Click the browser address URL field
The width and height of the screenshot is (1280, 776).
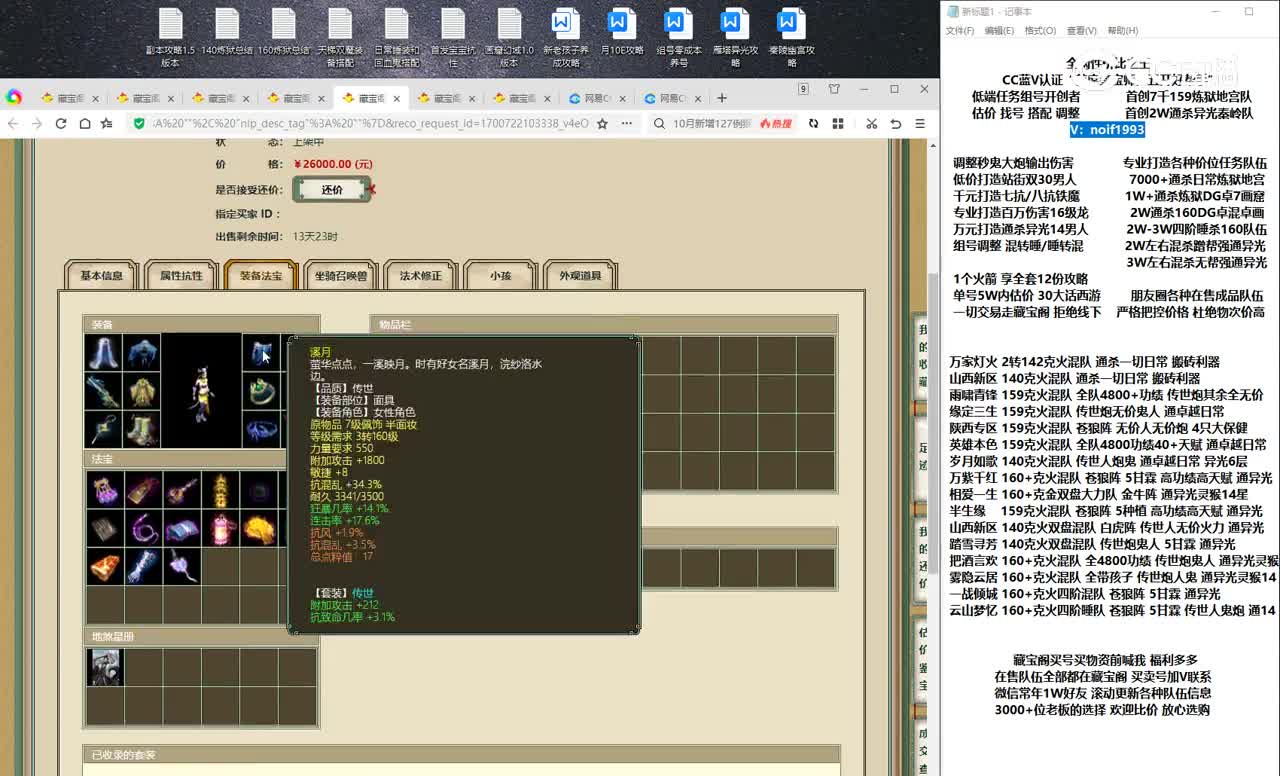click(x=370, y=123)
